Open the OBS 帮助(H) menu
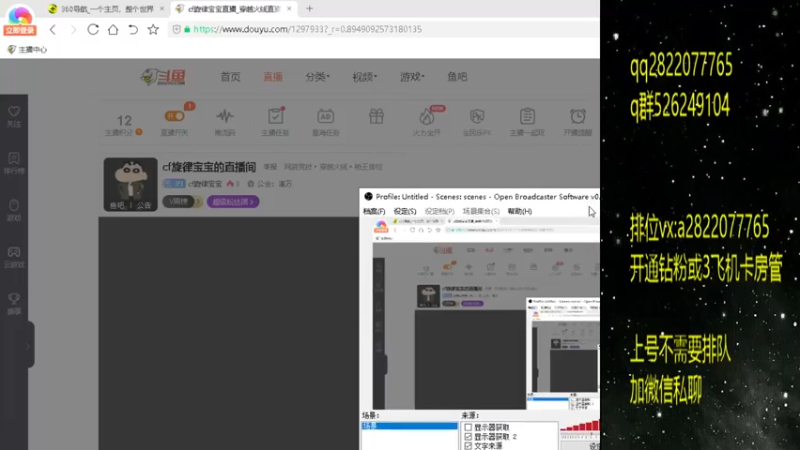800x450 pixels. click(519, 211)
